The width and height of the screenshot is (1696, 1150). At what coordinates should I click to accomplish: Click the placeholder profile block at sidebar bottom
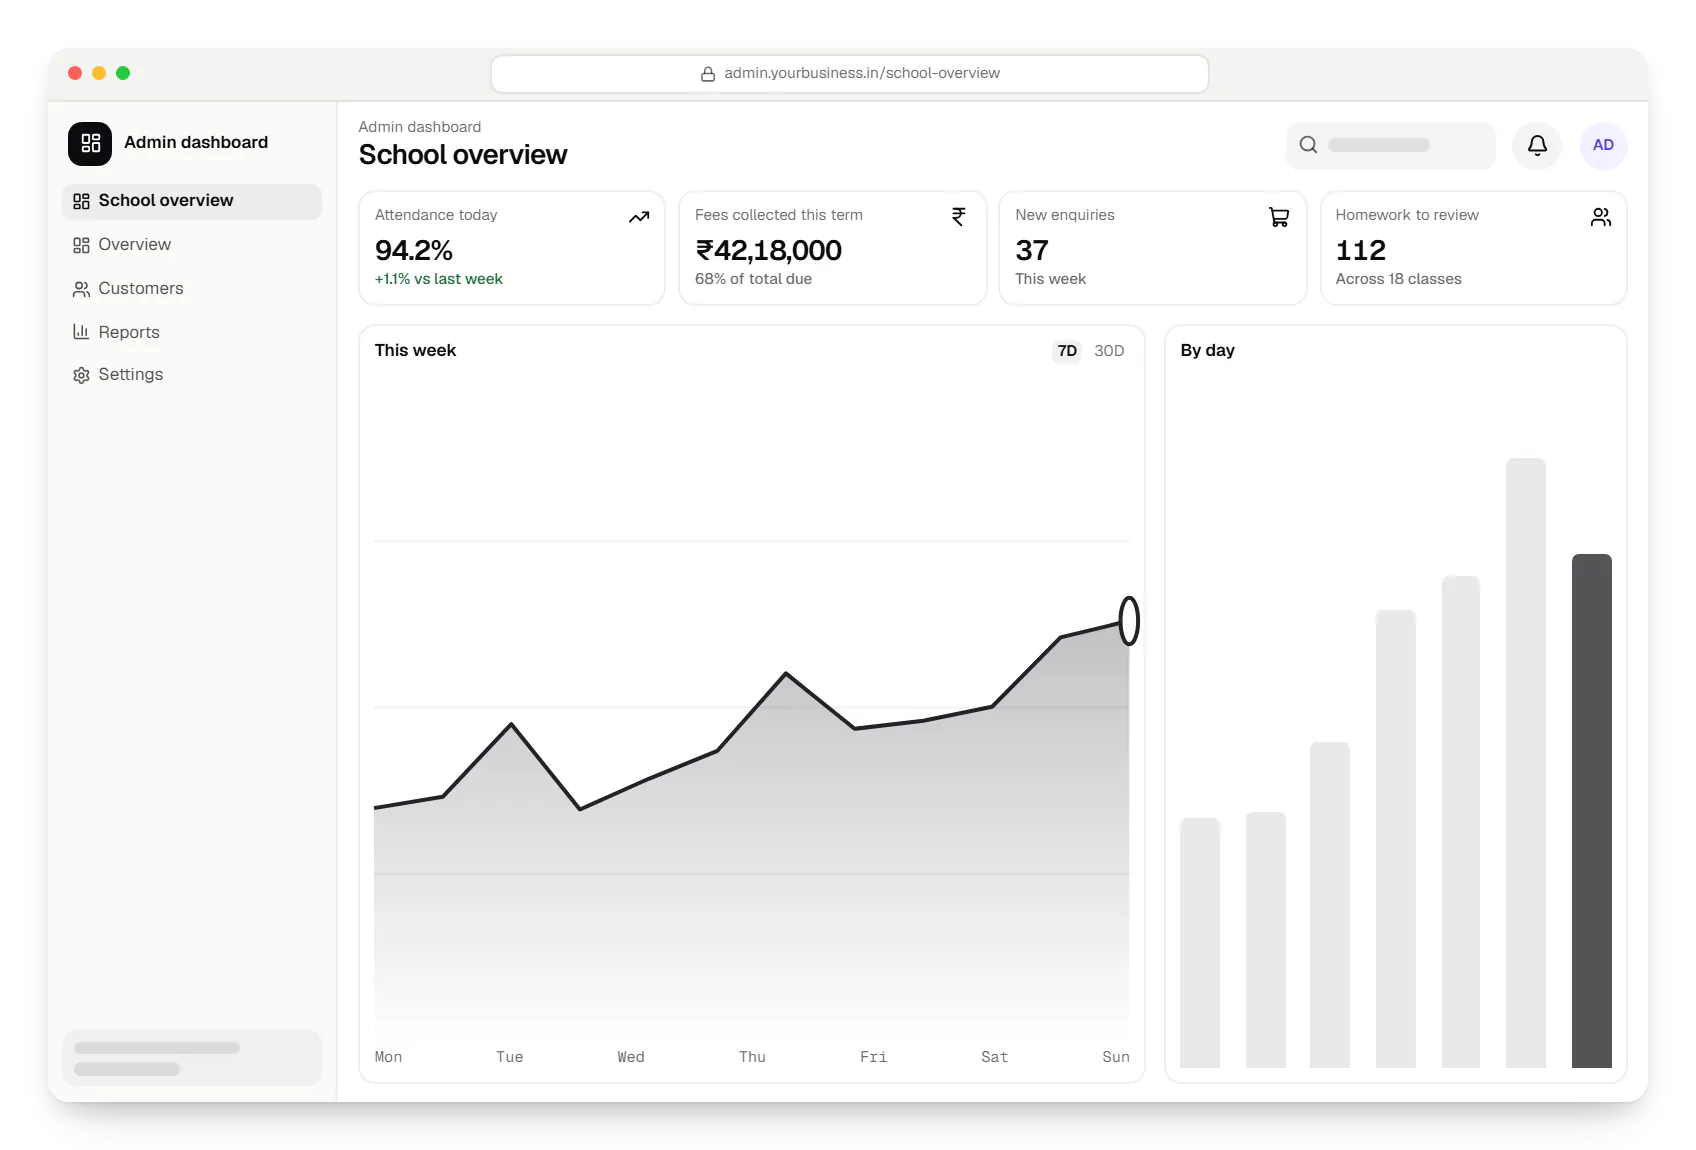tap(192, 1058)
